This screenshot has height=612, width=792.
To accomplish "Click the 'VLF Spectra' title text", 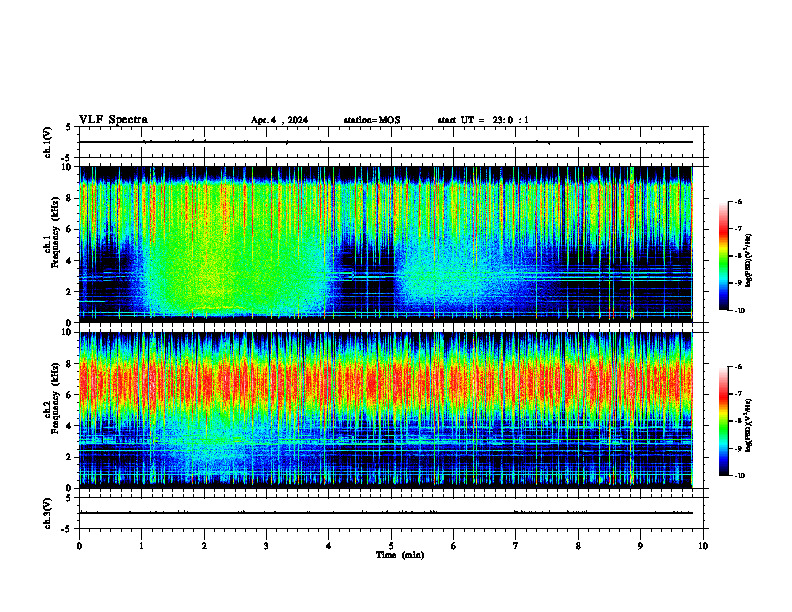I will [113, 120].
